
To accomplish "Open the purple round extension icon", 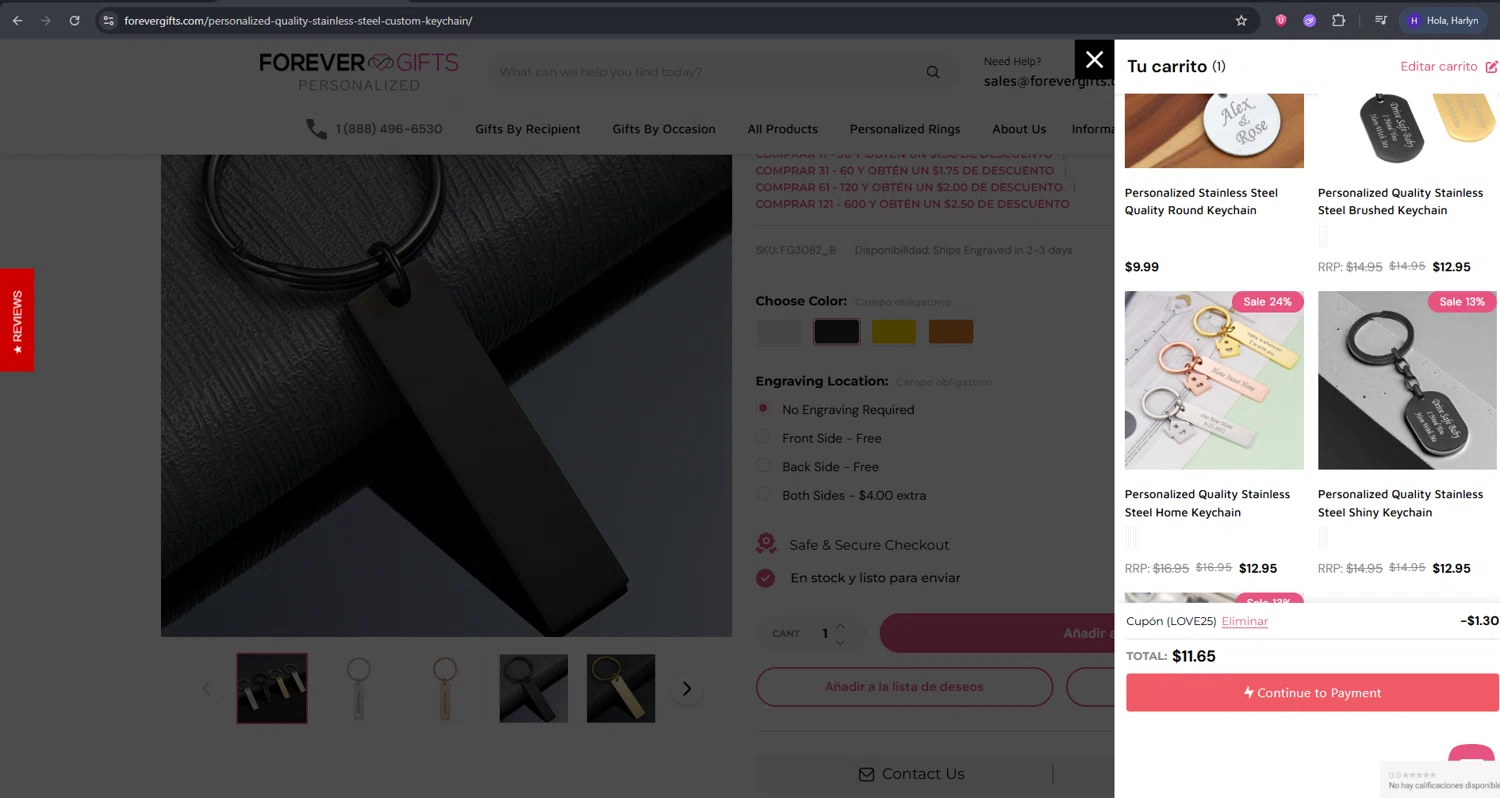I will pyautogui.click(x=1309, y=20).
